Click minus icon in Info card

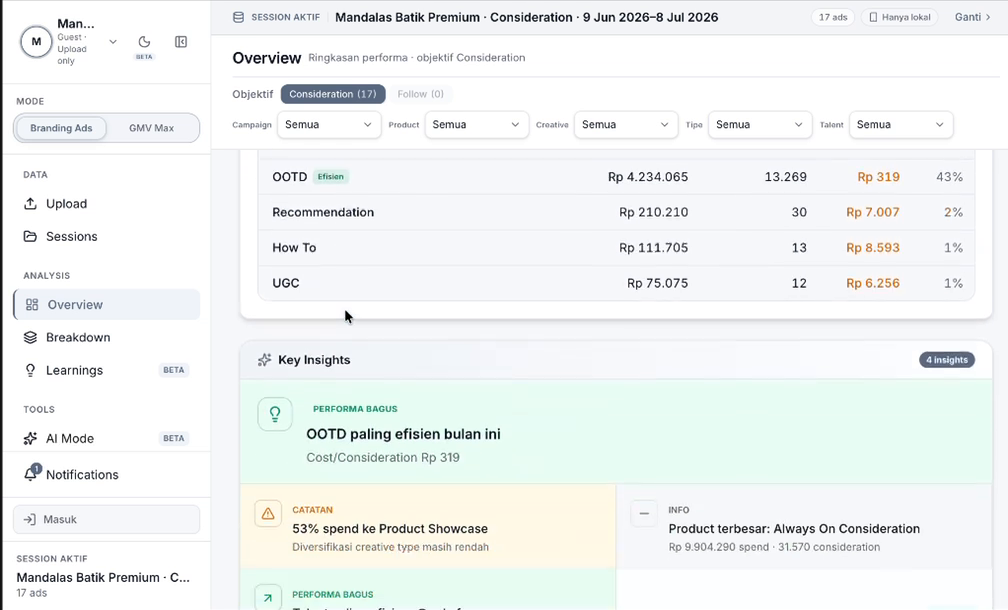pyautogui.click(x=644, y=514)
